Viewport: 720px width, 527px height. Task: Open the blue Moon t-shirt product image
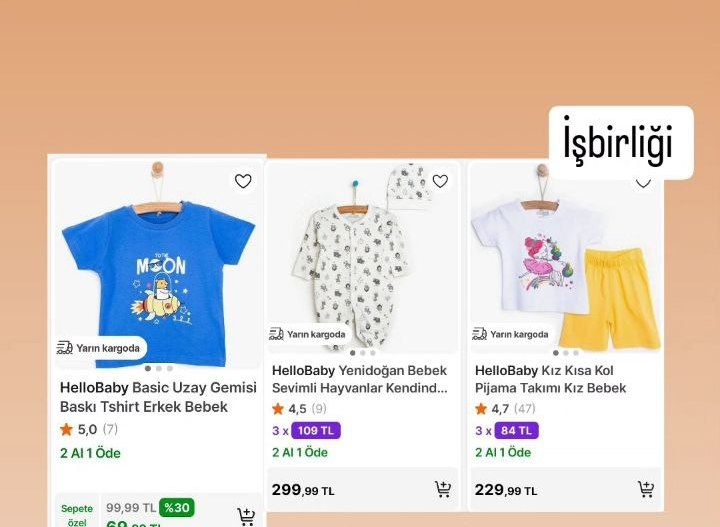point(158,264)
